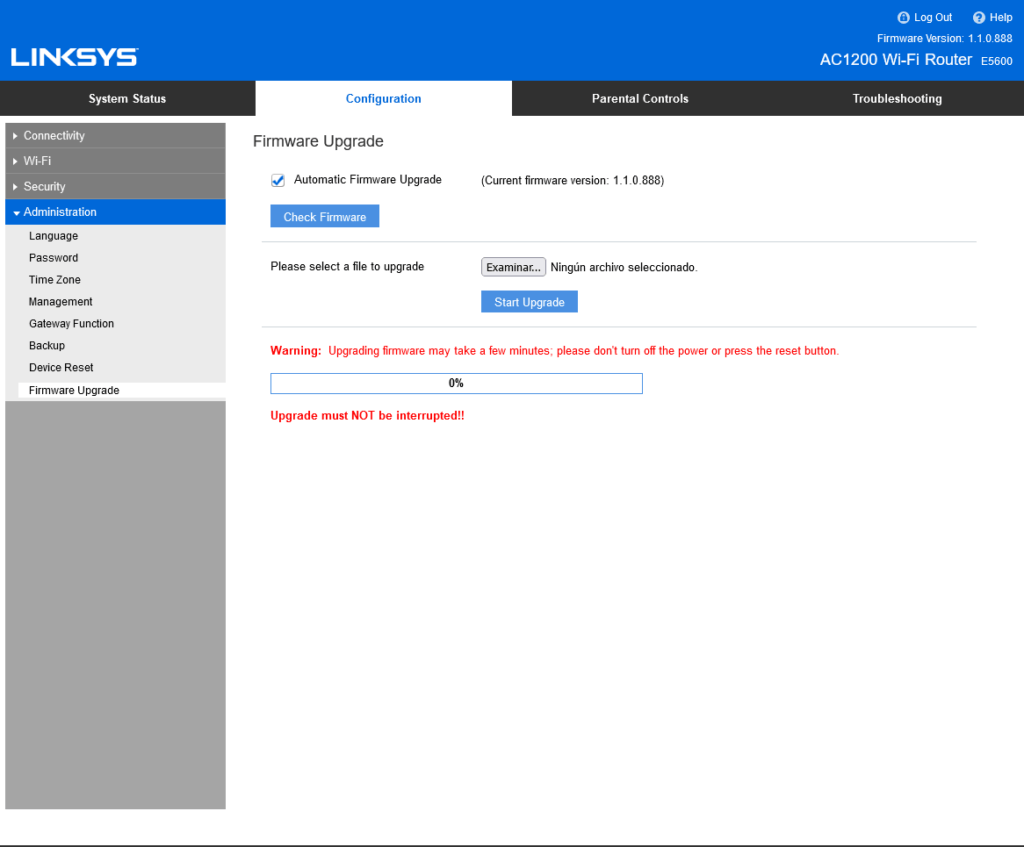Click the Connectivity menu label
Image resolution: width=1024 pixels, height=847 pixels.
pos(54,136)
